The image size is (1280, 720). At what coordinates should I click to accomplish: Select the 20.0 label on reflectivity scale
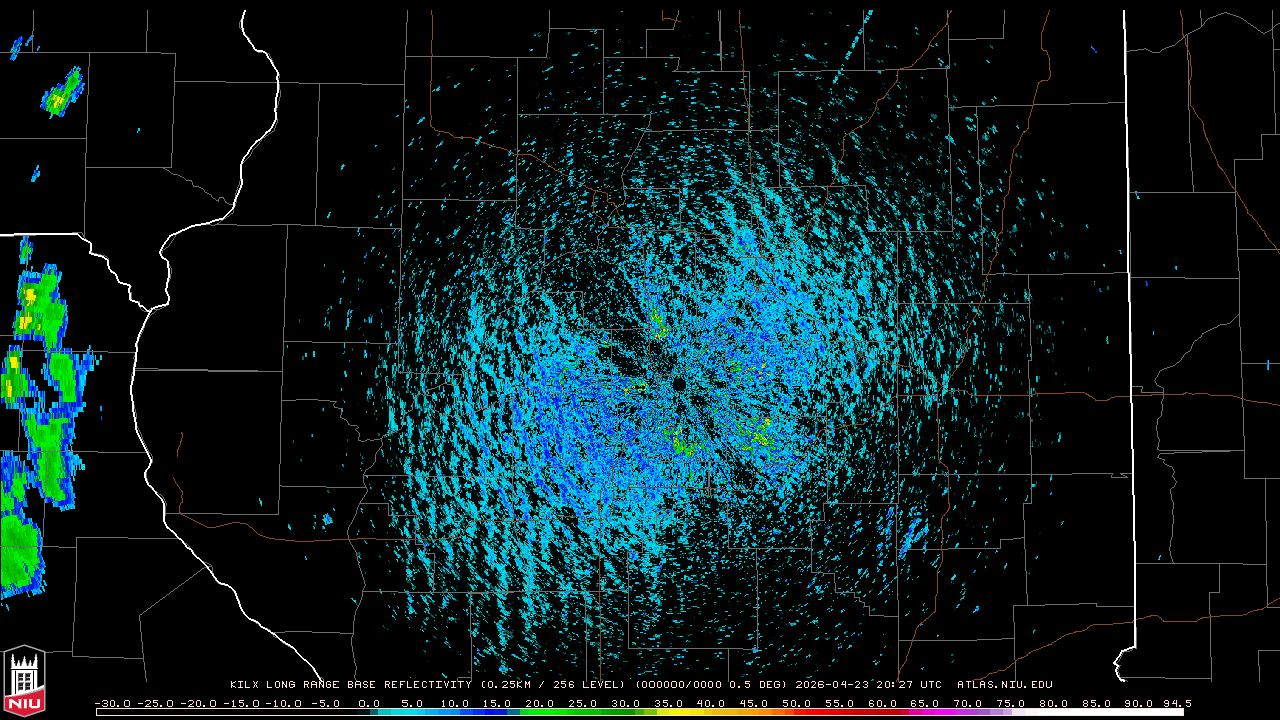(x=540, y=703)
